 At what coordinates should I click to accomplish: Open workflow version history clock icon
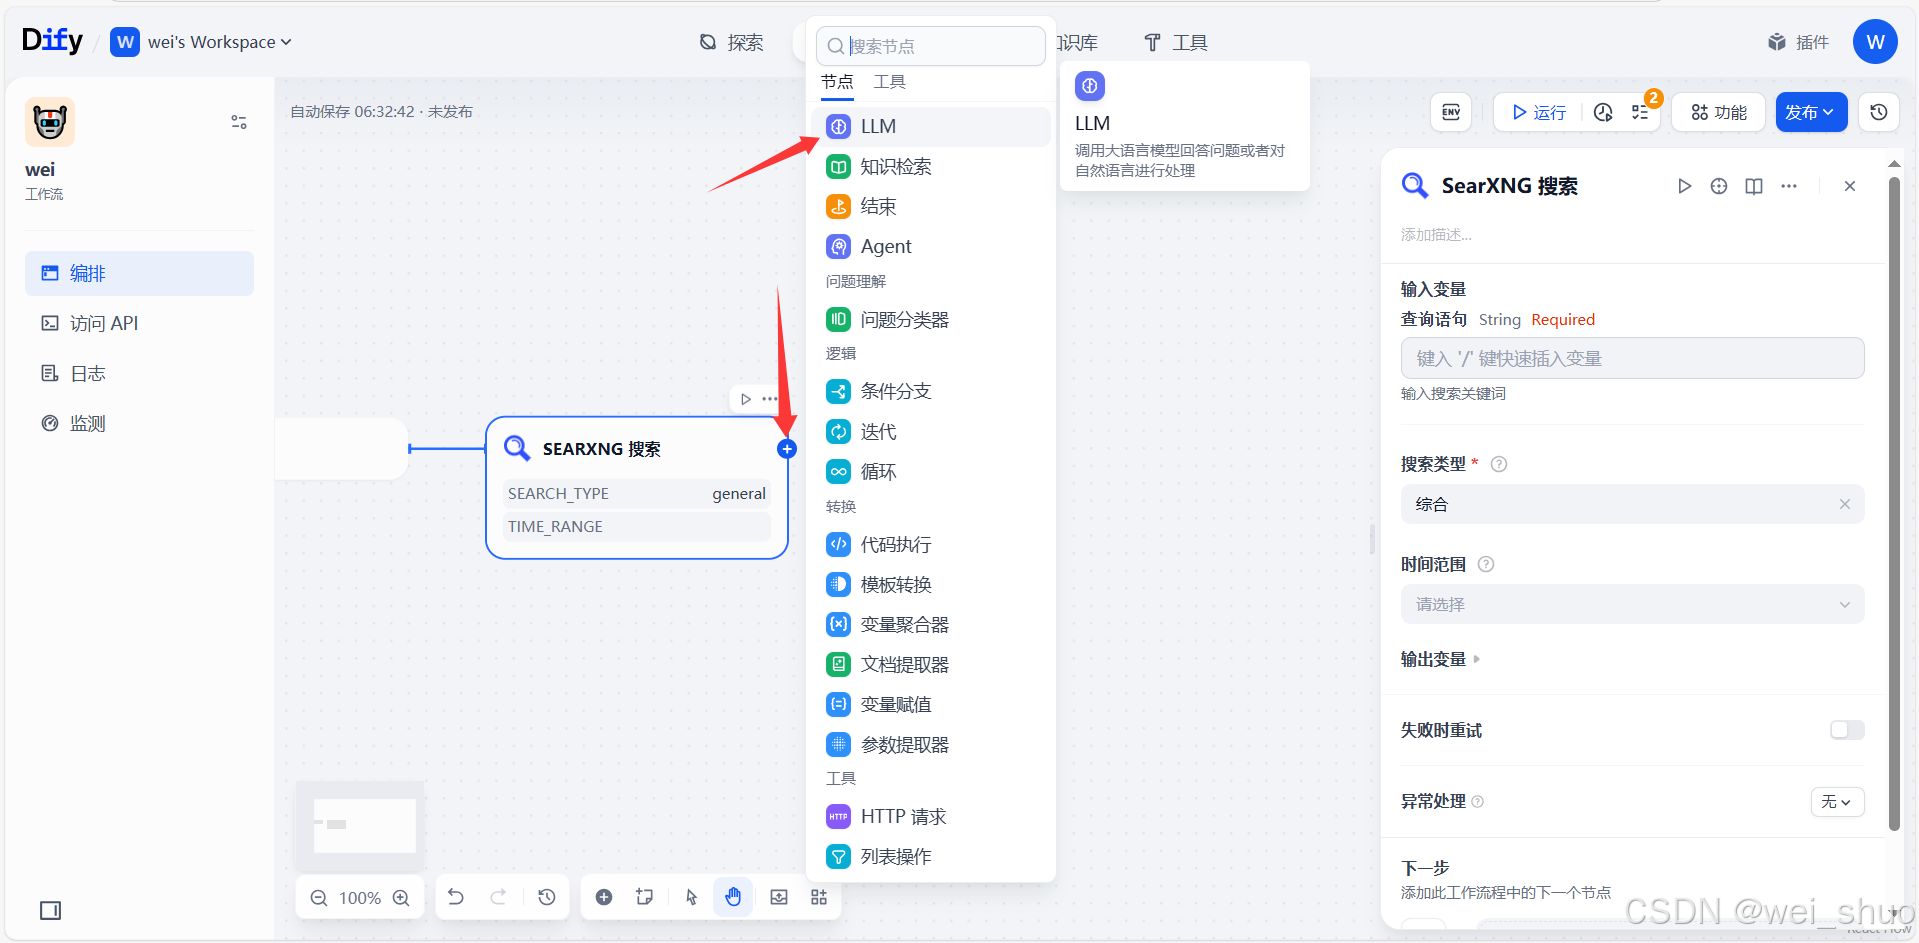(x=1878, y=112)
